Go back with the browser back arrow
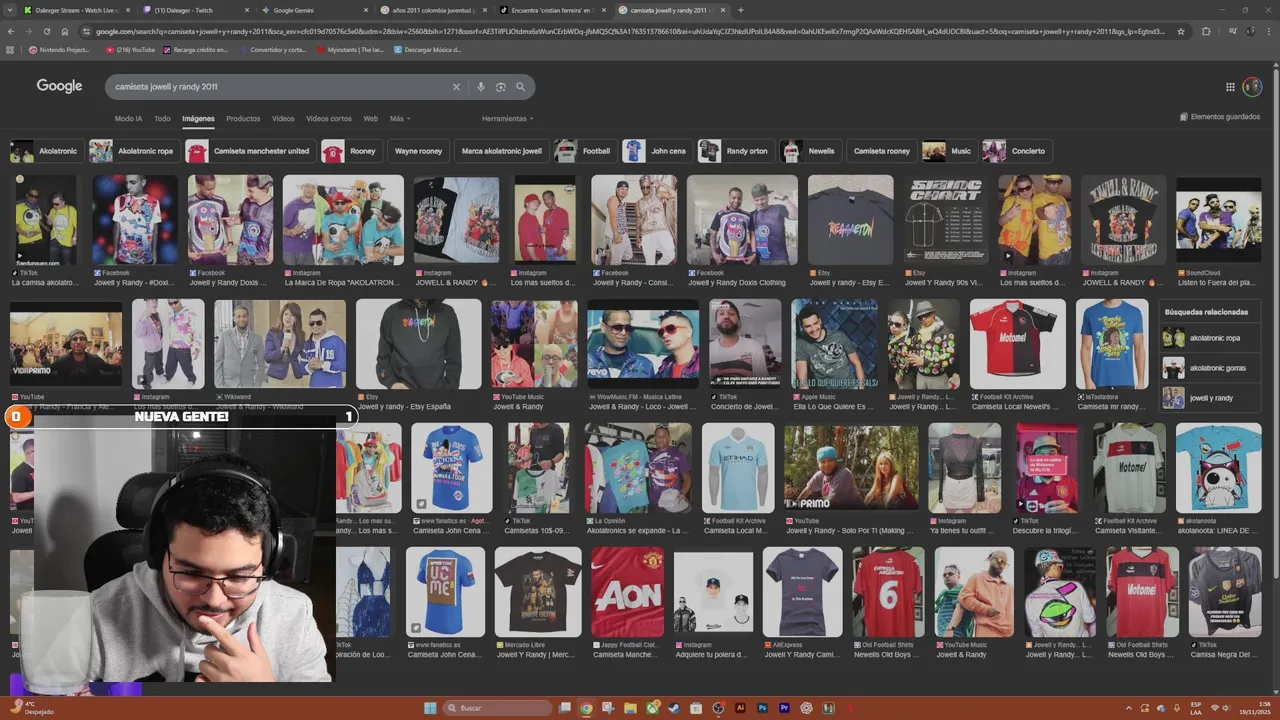The image size is (1280, 720). pyautogui.click(x=11, y=31)
